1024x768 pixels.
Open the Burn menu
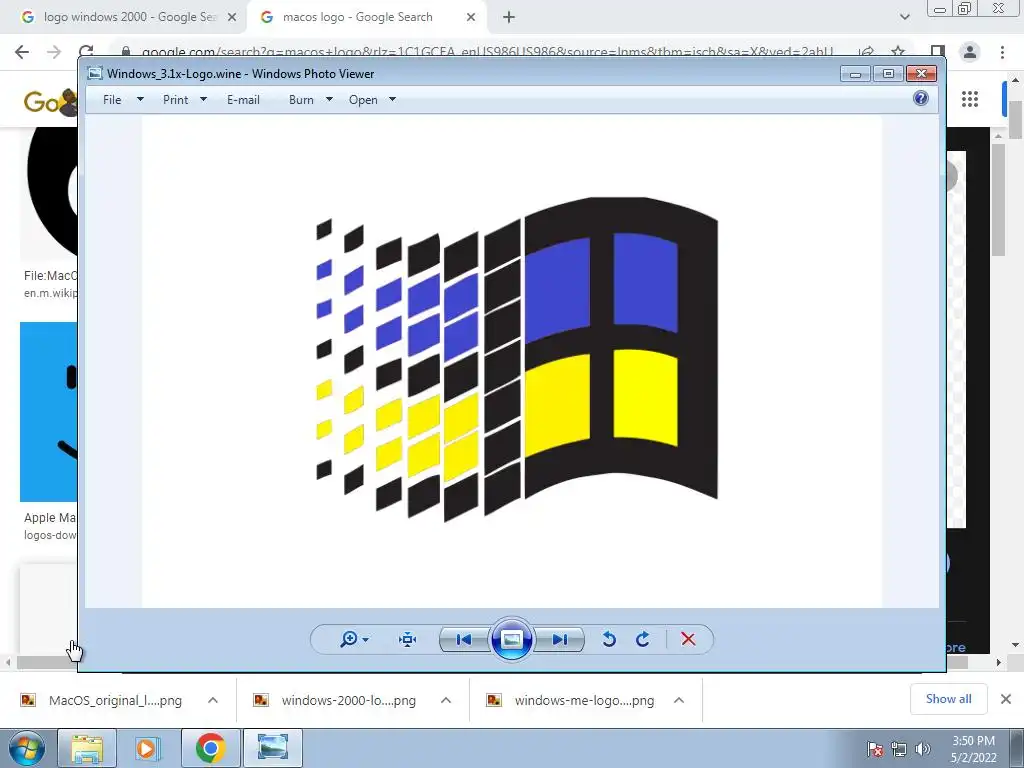(301, 100)
